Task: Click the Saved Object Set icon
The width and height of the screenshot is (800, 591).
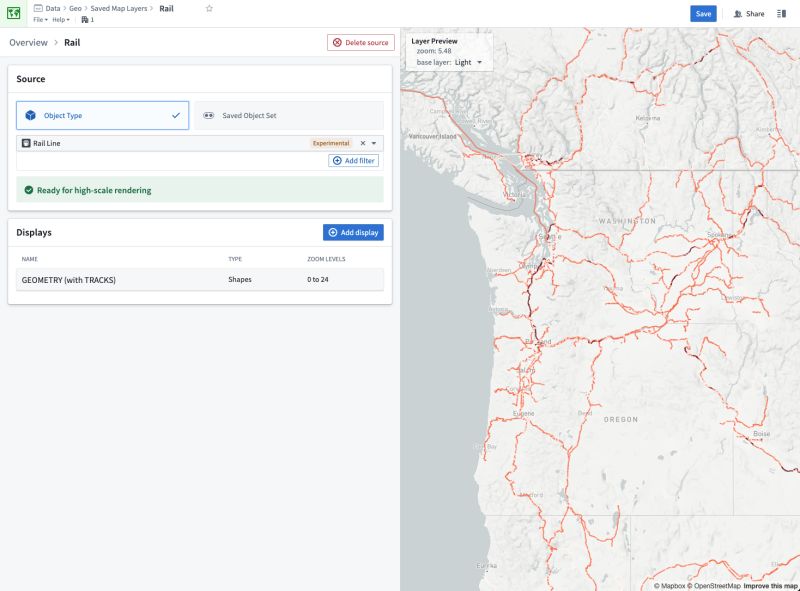Action: 210,115
